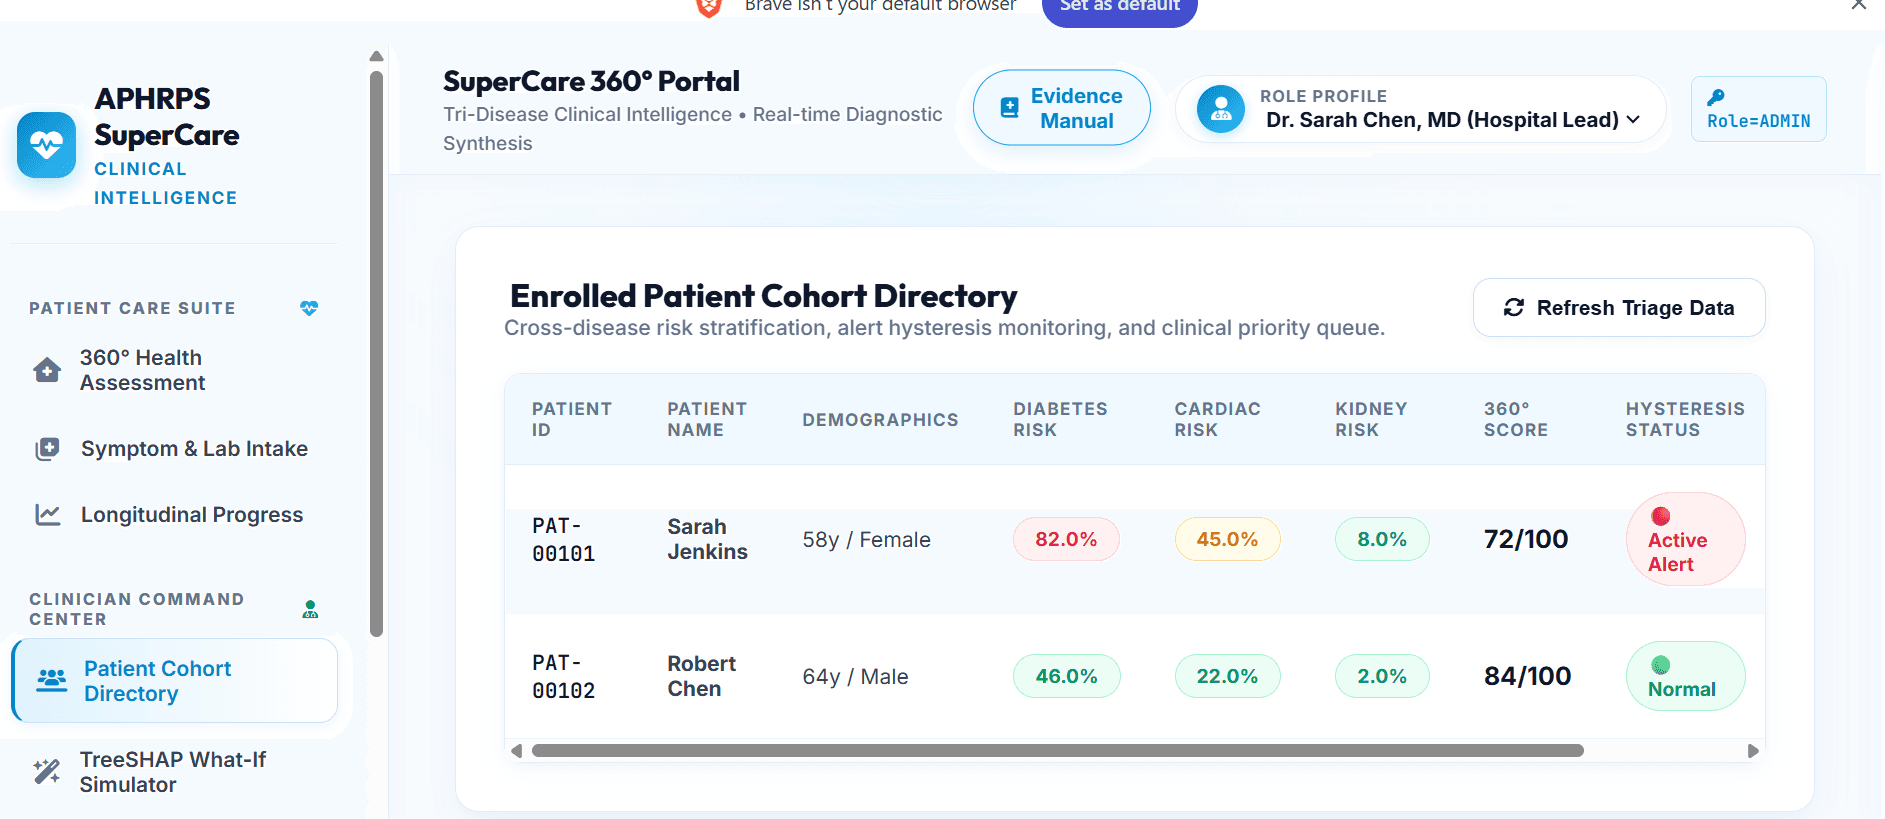Dismiss the Brave default browser notification

click(1859, 5)
